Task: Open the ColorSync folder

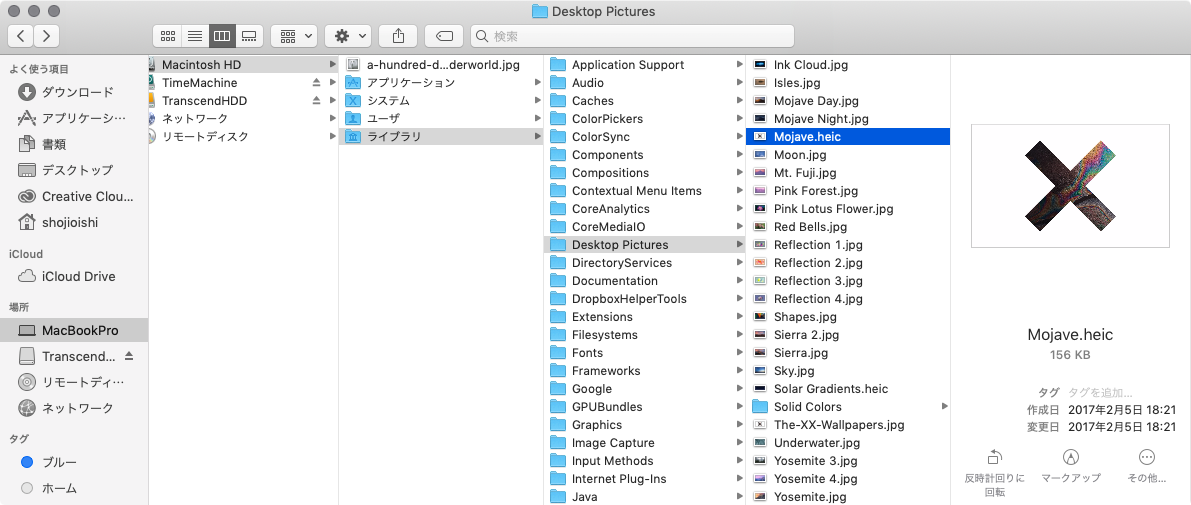Action: click(645, 137)
